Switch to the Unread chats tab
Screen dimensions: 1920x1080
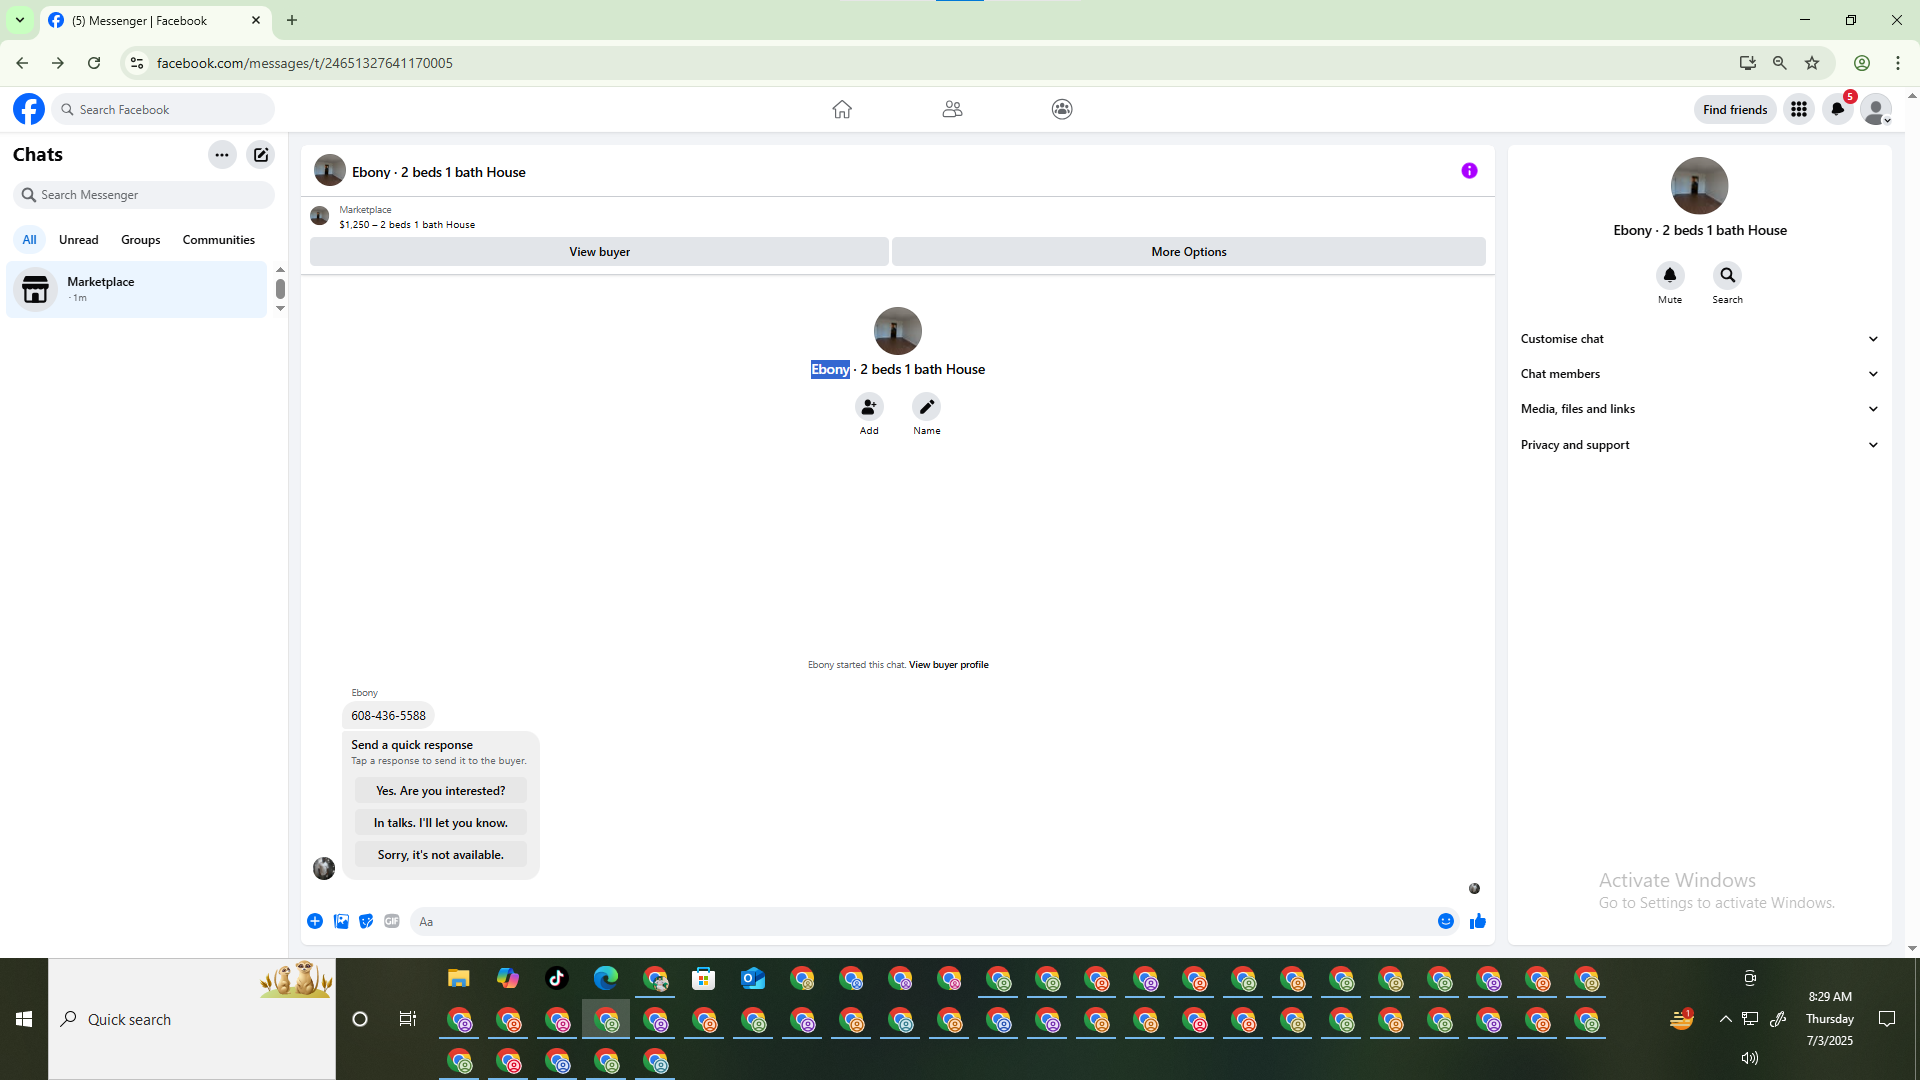pos(78,240)
